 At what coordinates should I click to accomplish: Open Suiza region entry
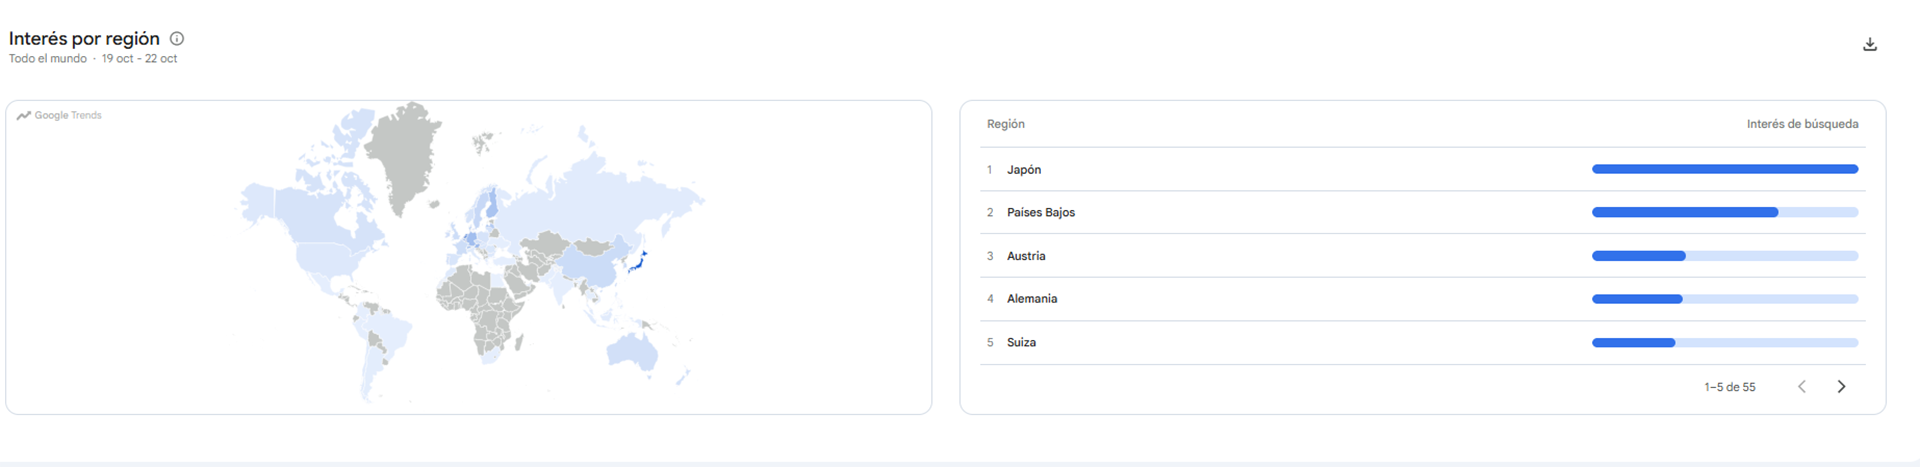(1021, 342)
